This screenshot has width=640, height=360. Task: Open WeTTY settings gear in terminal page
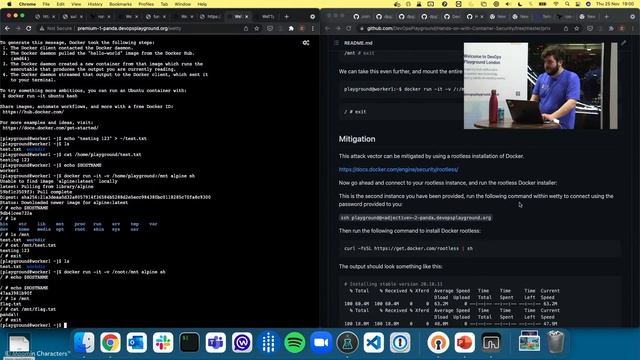(306, 42)
